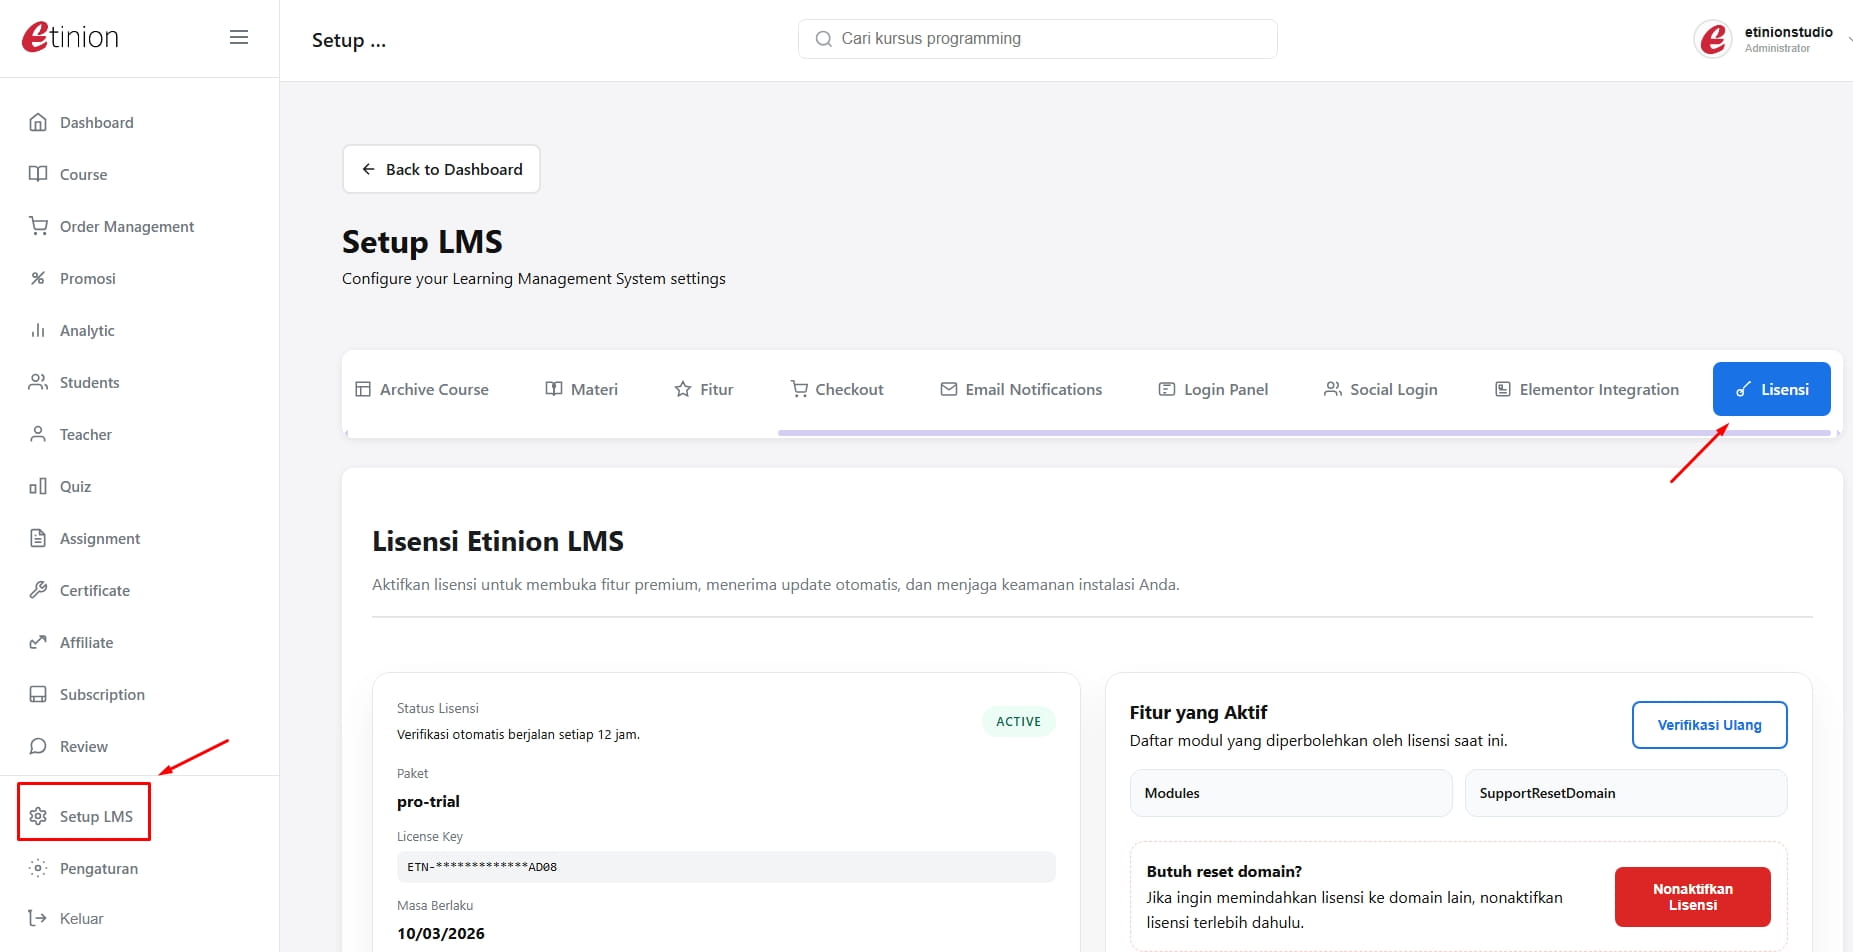
Task: Select the Lisensi tab
Action: pos(1771,390)
